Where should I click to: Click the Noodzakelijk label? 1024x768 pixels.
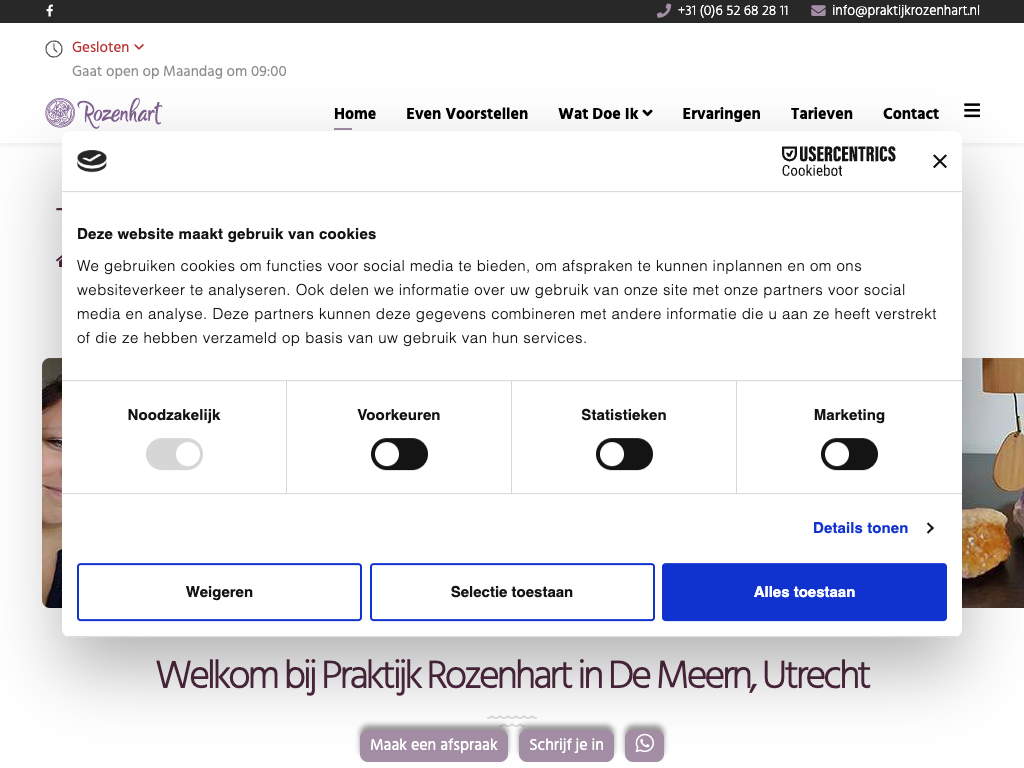pos(174,415)
